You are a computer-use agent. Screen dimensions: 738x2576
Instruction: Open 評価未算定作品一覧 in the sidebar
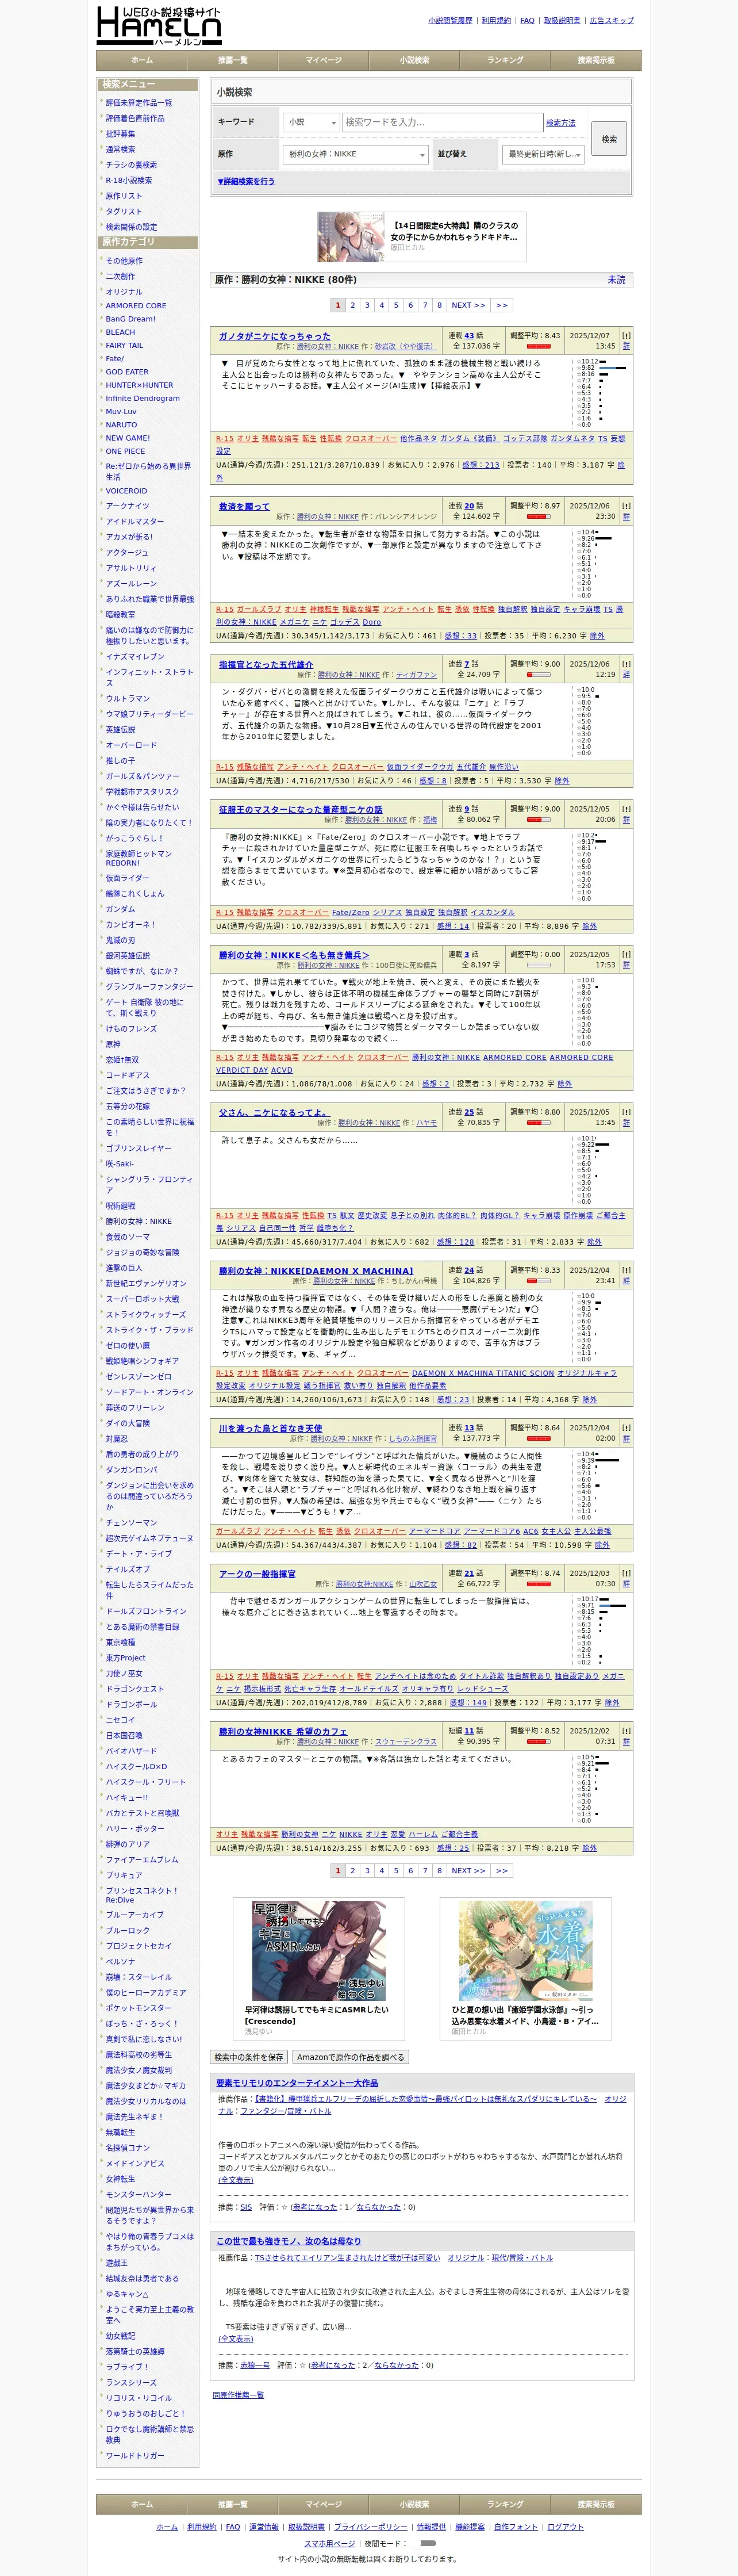(x=139, y=103)
